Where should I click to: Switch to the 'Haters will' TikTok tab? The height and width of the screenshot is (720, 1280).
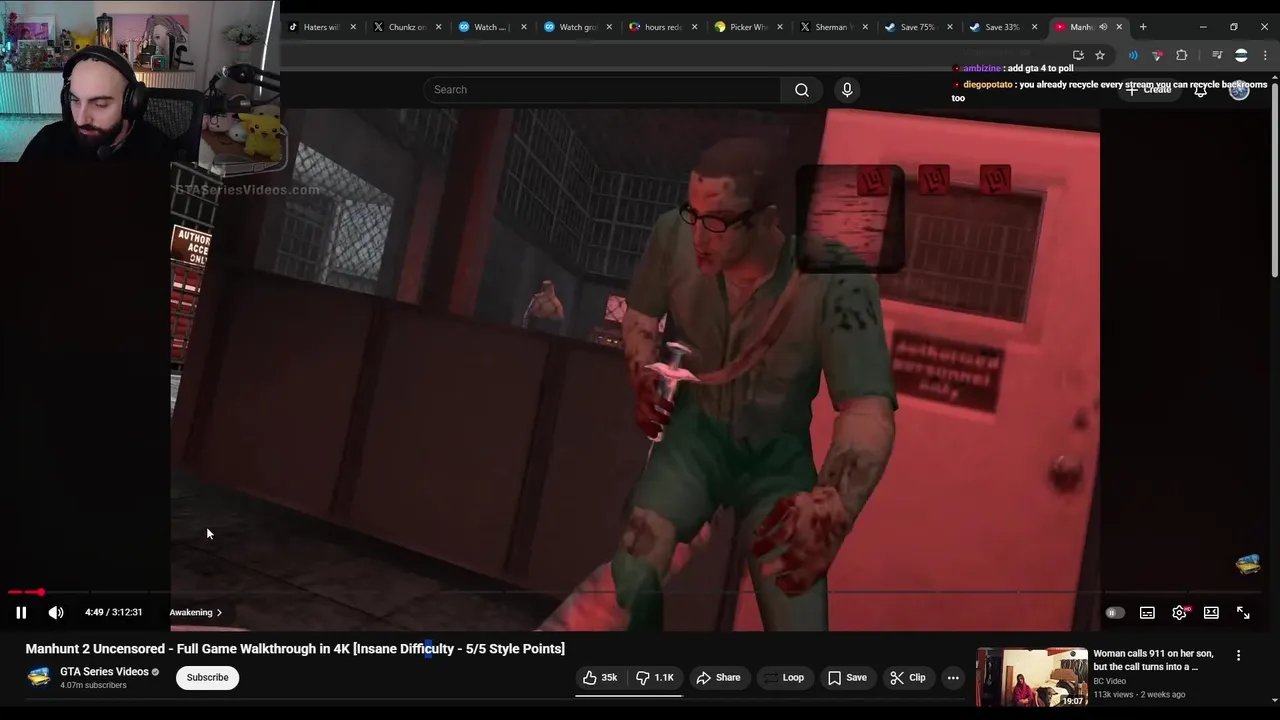(322, 27)
